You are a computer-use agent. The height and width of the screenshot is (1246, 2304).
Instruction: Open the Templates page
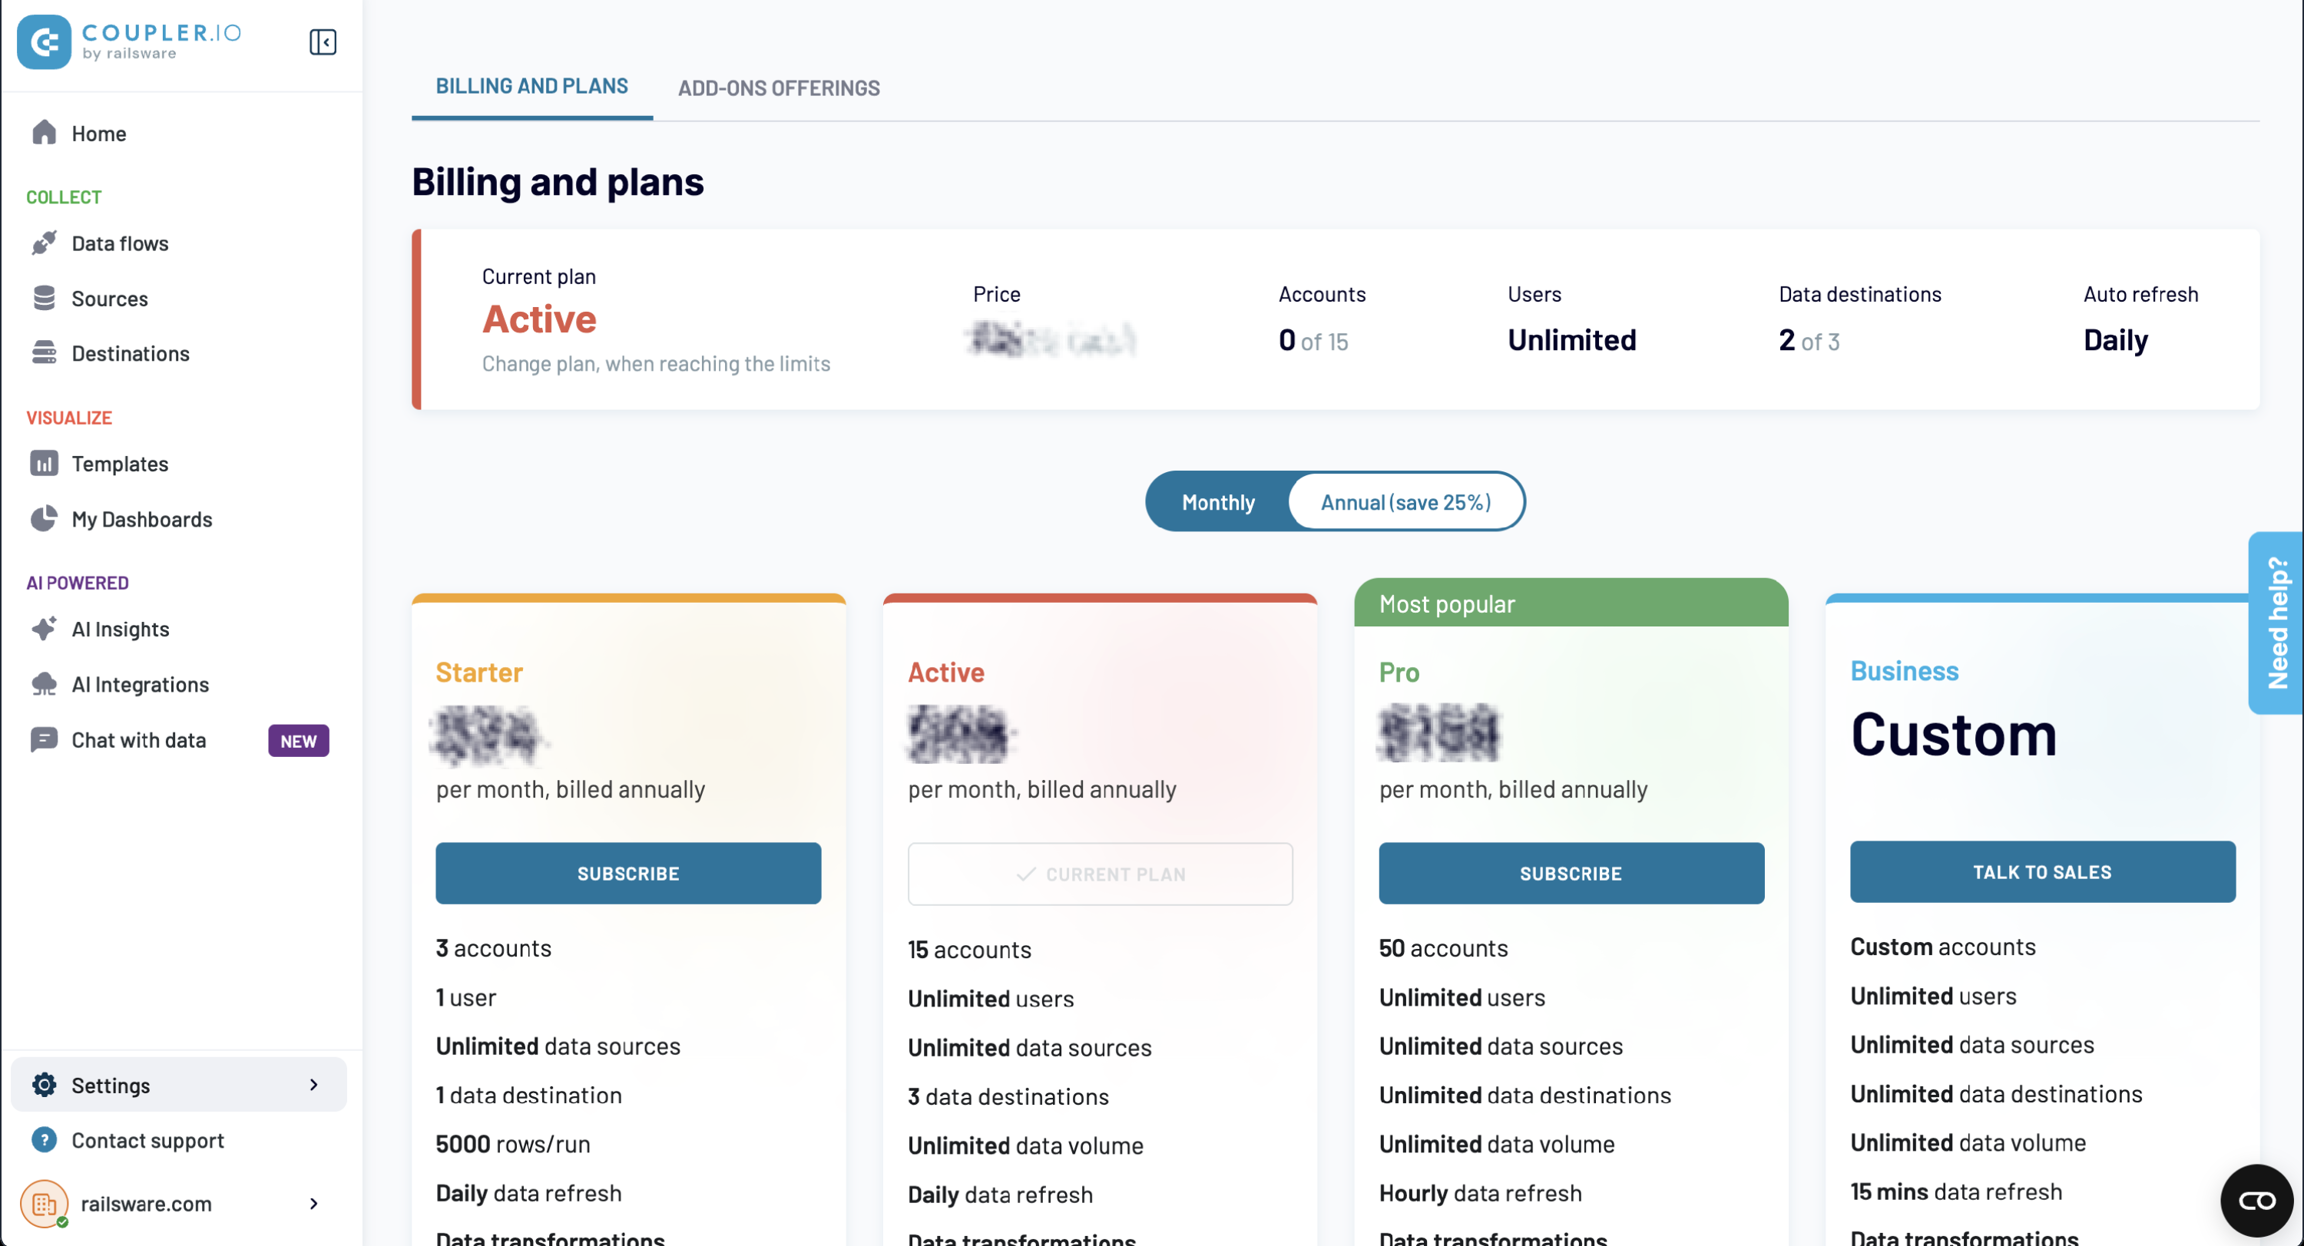click(x=119, y=463)
